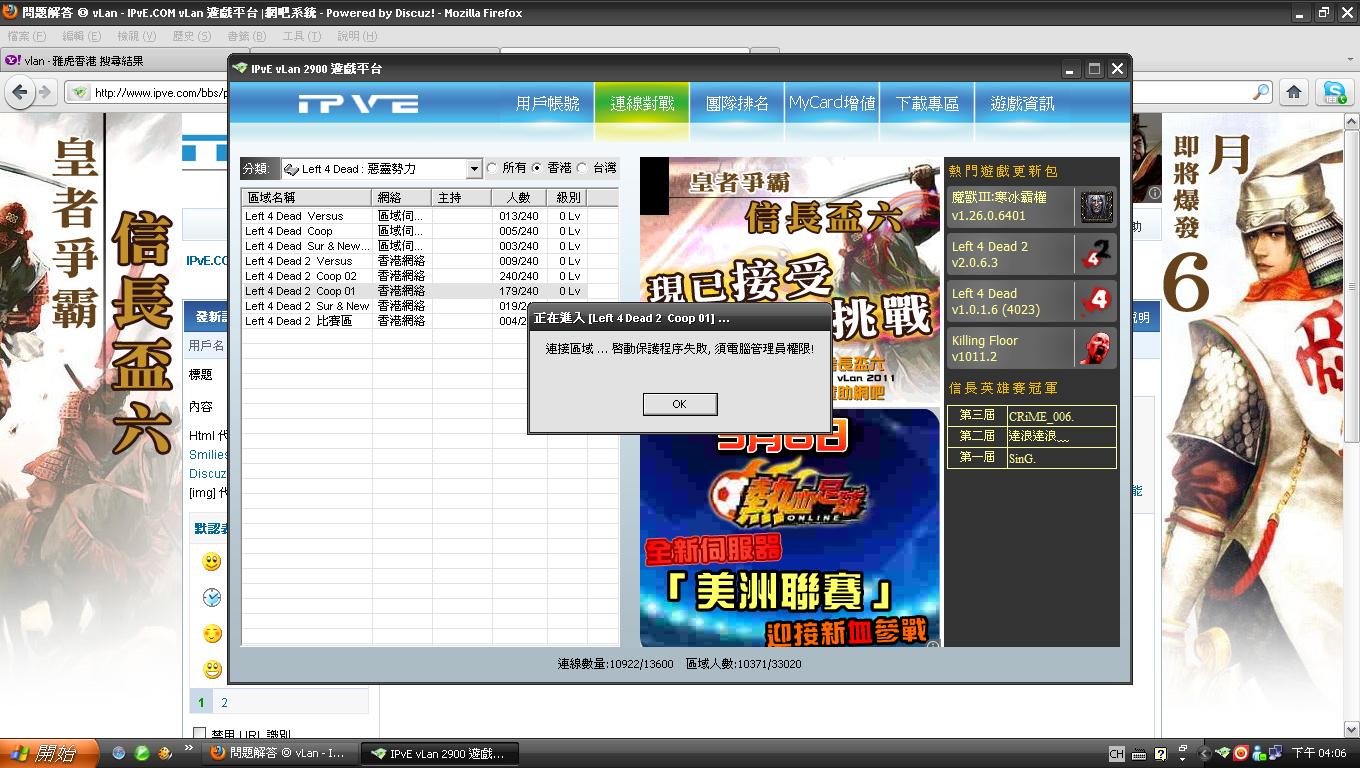Click the Skype icon in Firefox toolbar

click(1334, 92)
